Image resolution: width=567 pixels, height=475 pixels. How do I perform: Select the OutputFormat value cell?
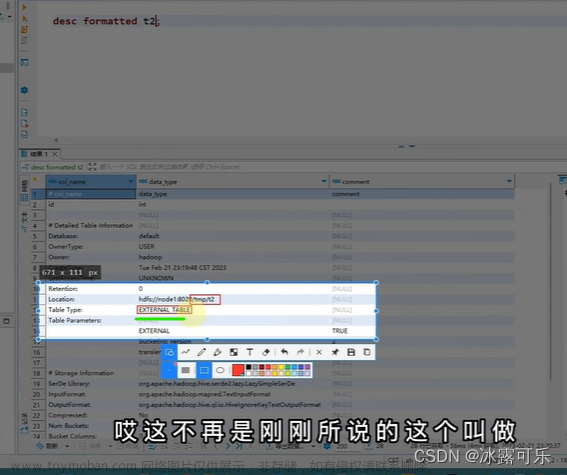click(x=233, y=405)
